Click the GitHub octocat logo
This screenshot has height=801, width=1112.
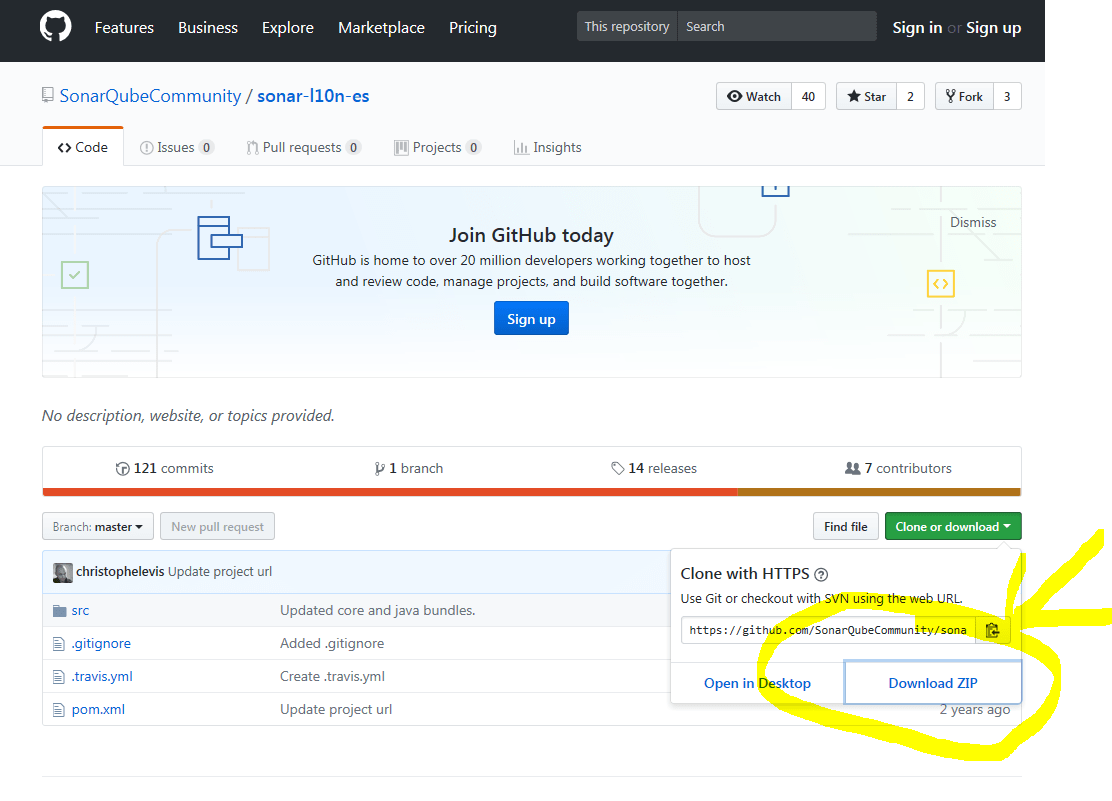55,27
